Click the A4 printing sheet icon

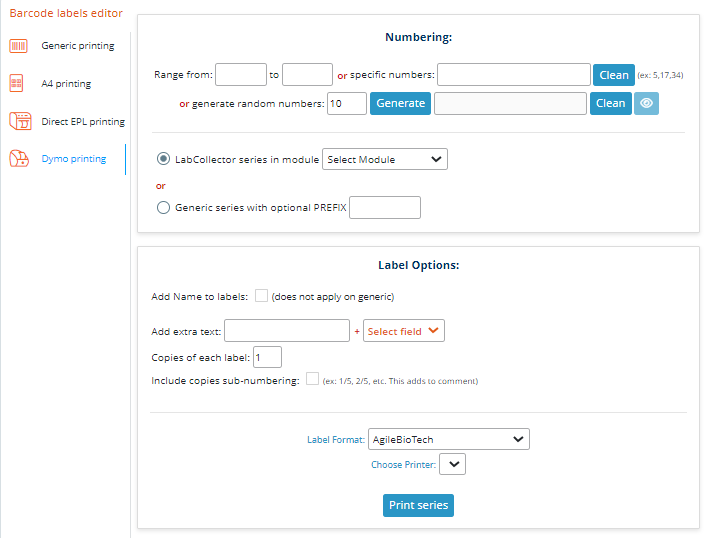point(16,83)
